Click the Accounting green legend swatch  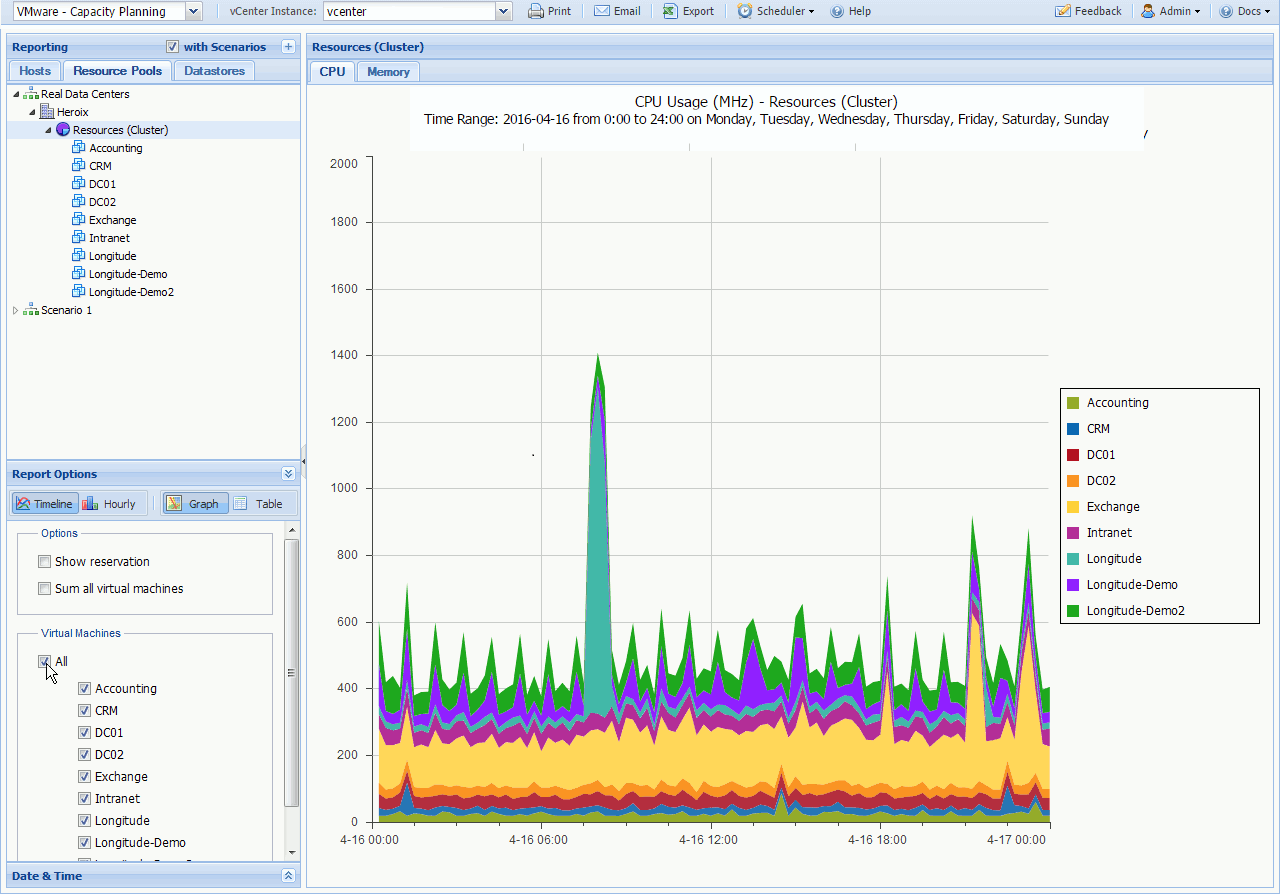coord(1073,403)
